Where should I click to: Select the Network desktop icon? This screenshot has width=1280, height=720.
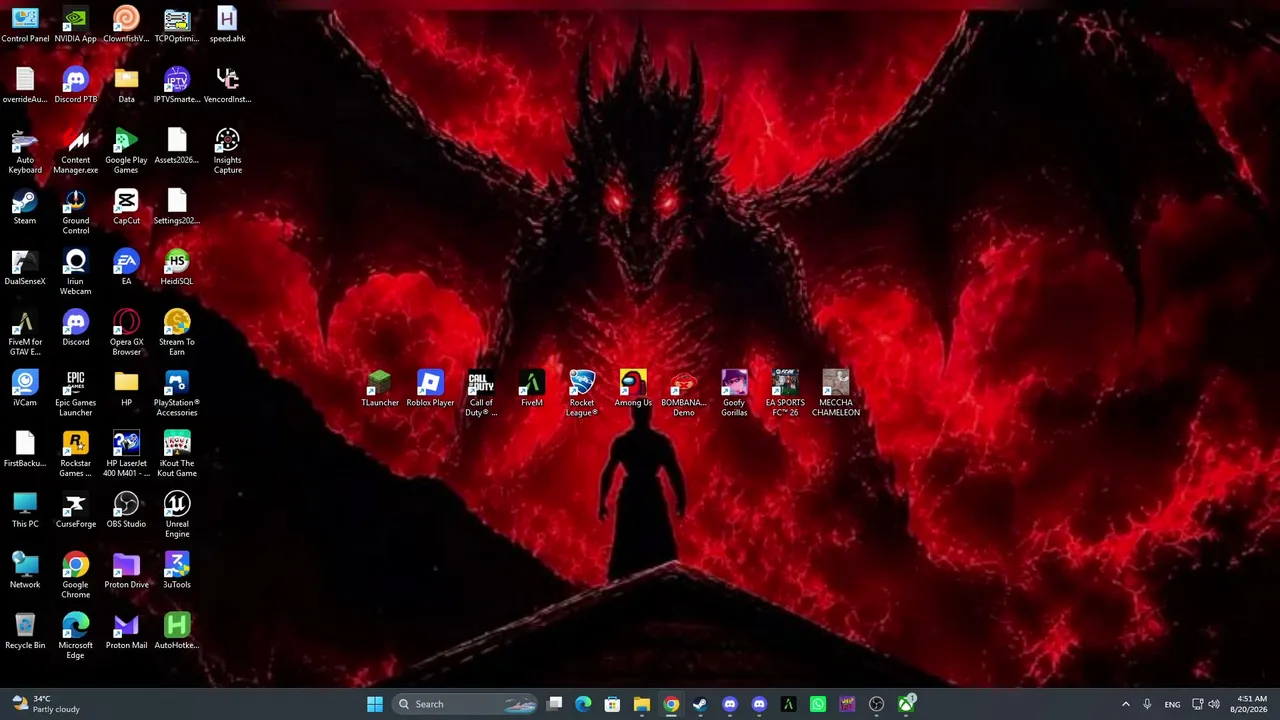coord(25,572)
